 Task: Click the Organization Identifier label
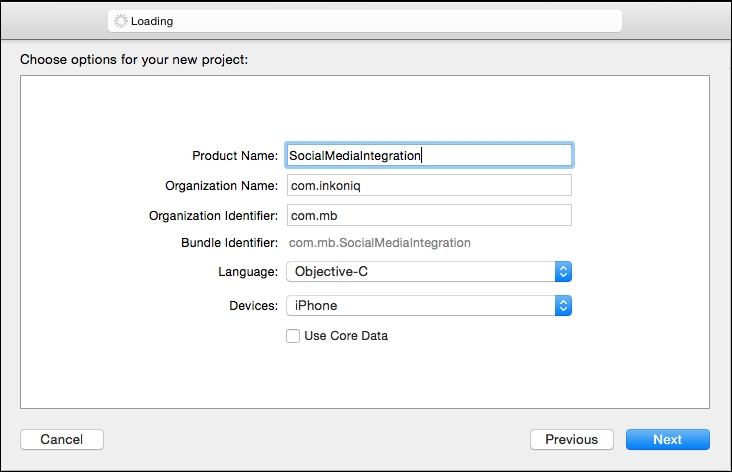tap(213, 216)
